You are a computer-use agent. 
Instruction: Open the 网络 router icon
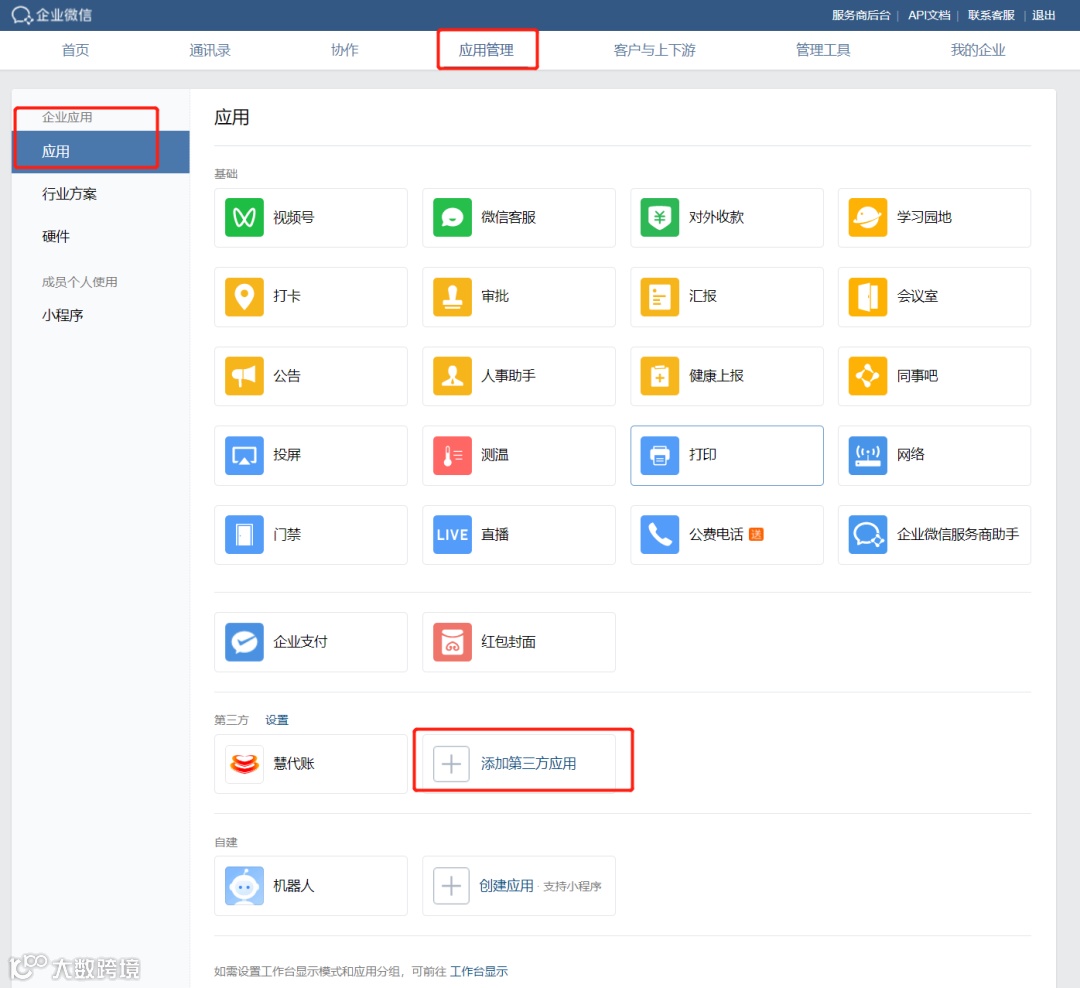[867, 455]
